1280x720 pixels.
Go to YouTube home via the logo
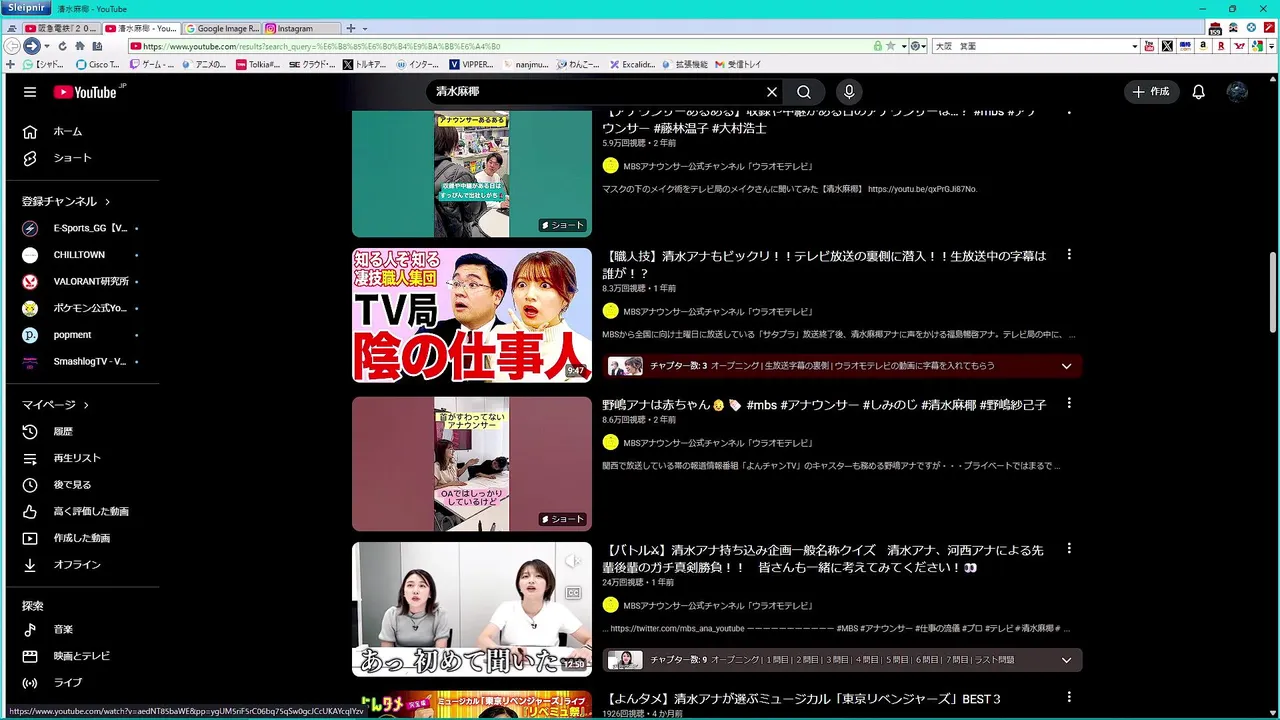click(x=85, y=92)
